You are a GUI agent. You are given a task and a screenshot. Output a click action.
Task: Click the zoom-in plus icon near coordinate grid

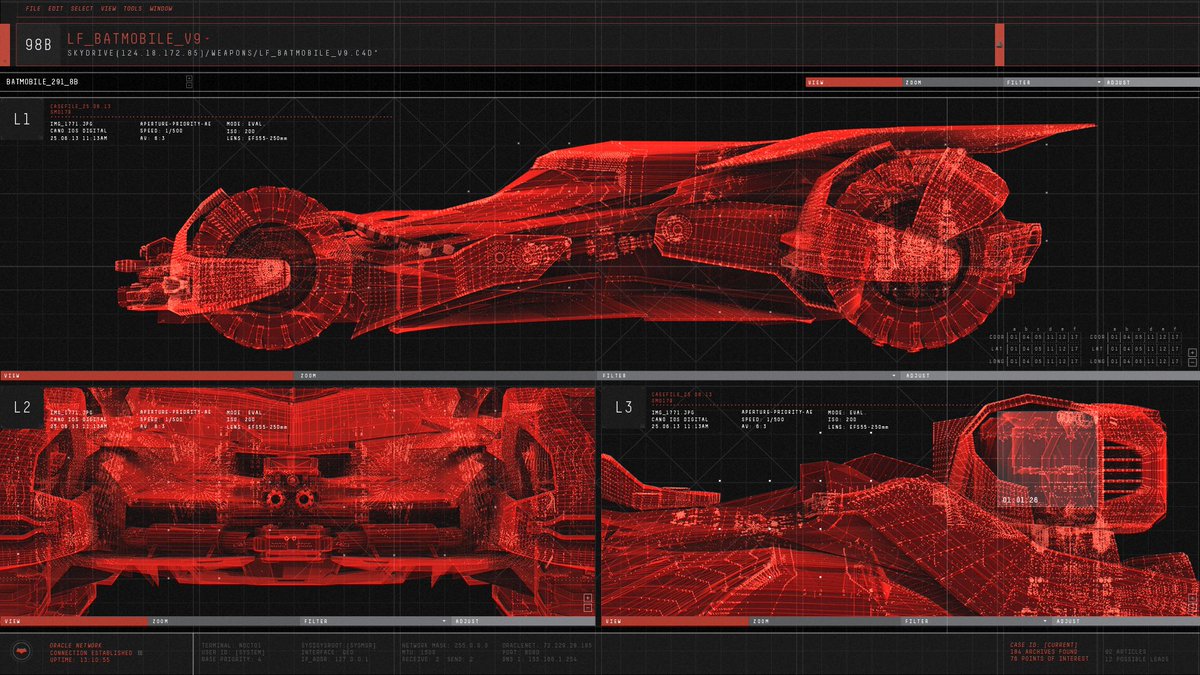pyautogui.click(x=1192, y=353)
